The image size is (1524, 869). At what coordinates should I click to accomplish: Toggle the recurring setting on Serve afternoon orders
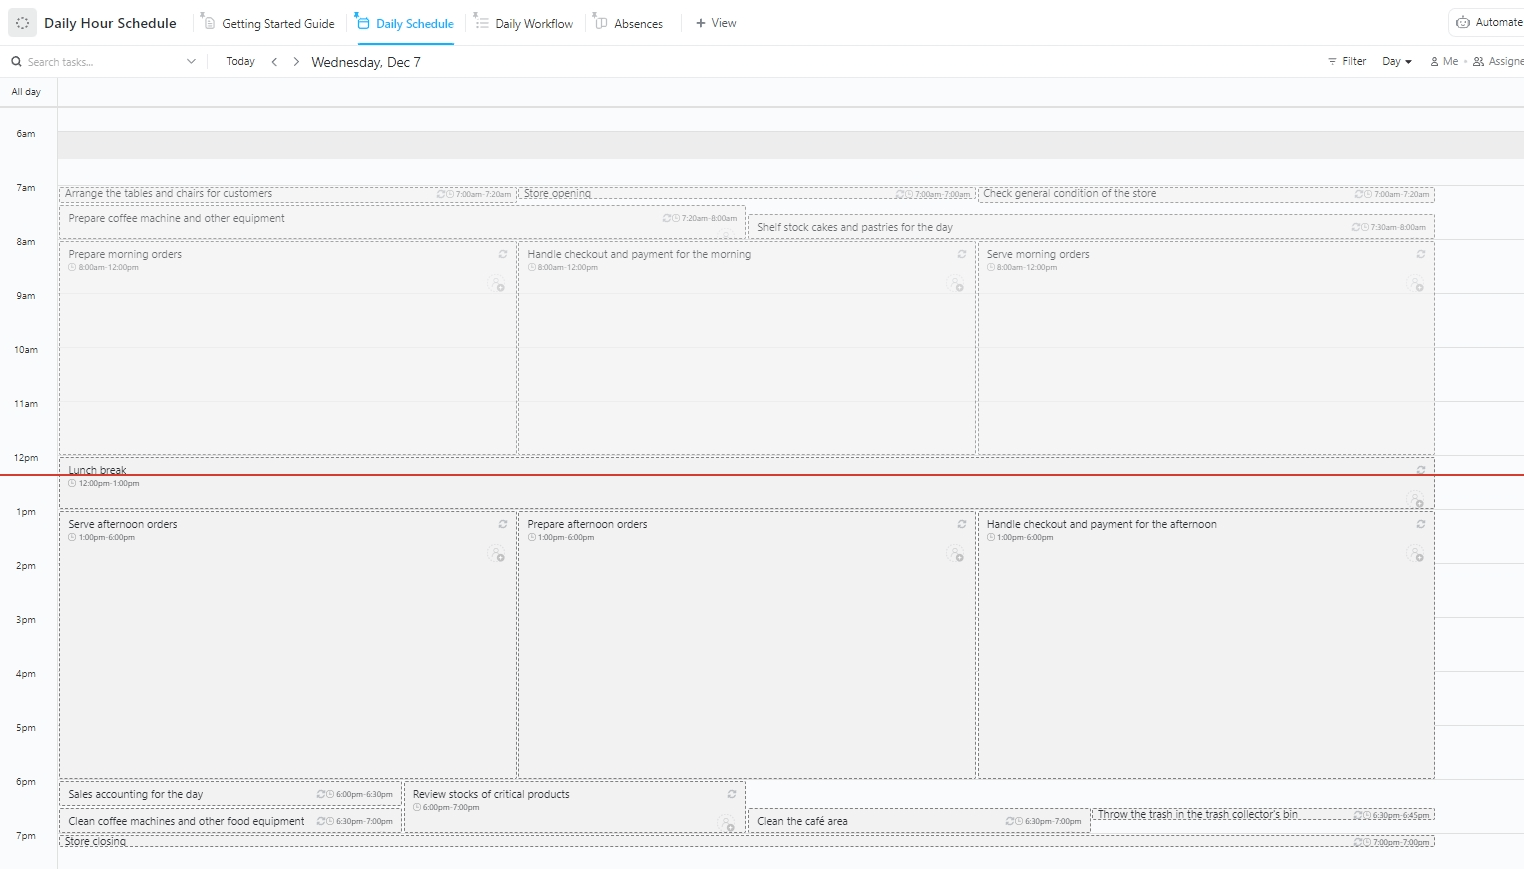pos(504,523)
